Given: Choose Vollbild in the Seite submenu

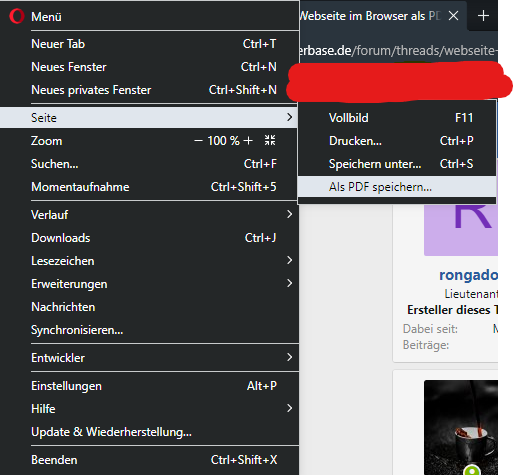Looking at the screenshot, I should coord(397,118).
